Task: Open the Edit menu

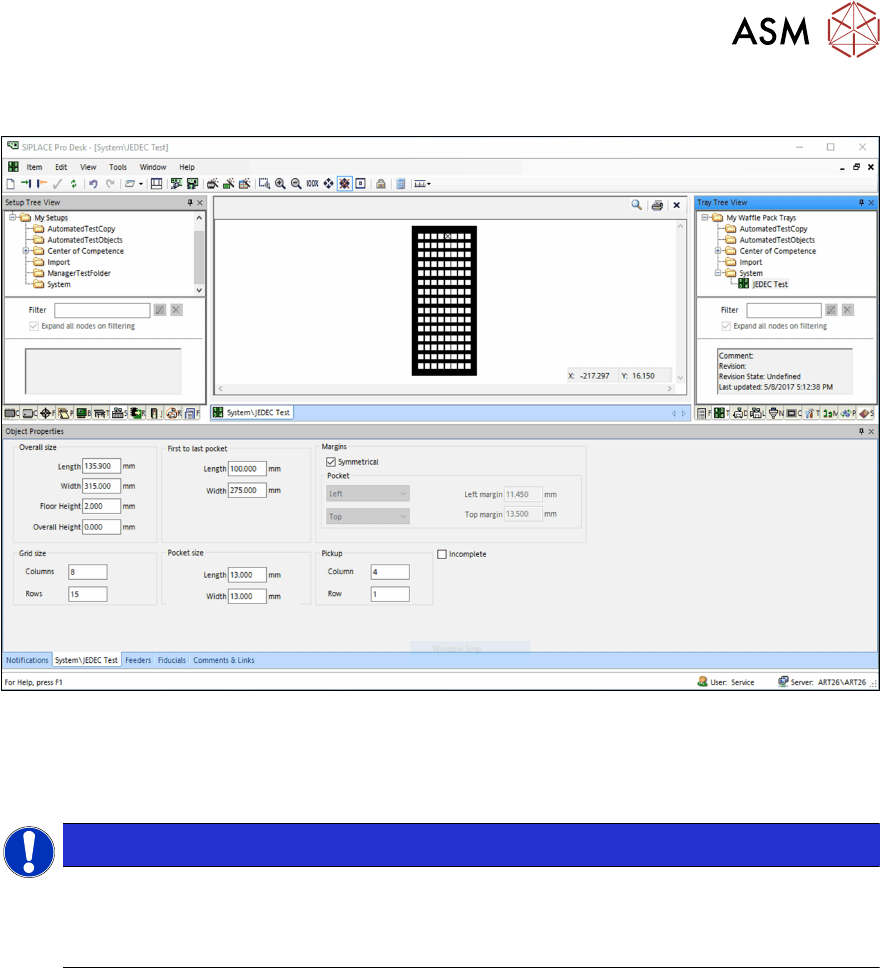Action: pyautogui.click(x=61, y=167)
